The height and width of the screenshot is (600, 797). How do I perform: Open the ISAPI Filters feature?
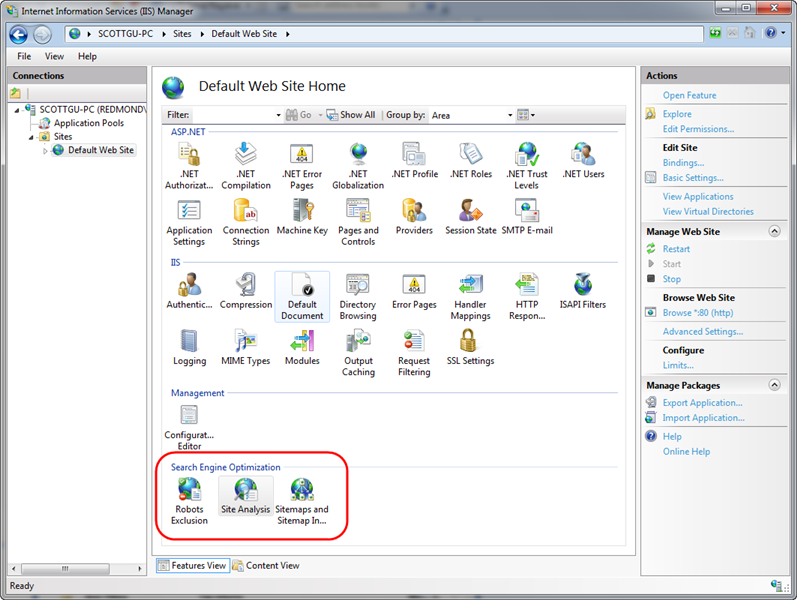coord(583,291)
